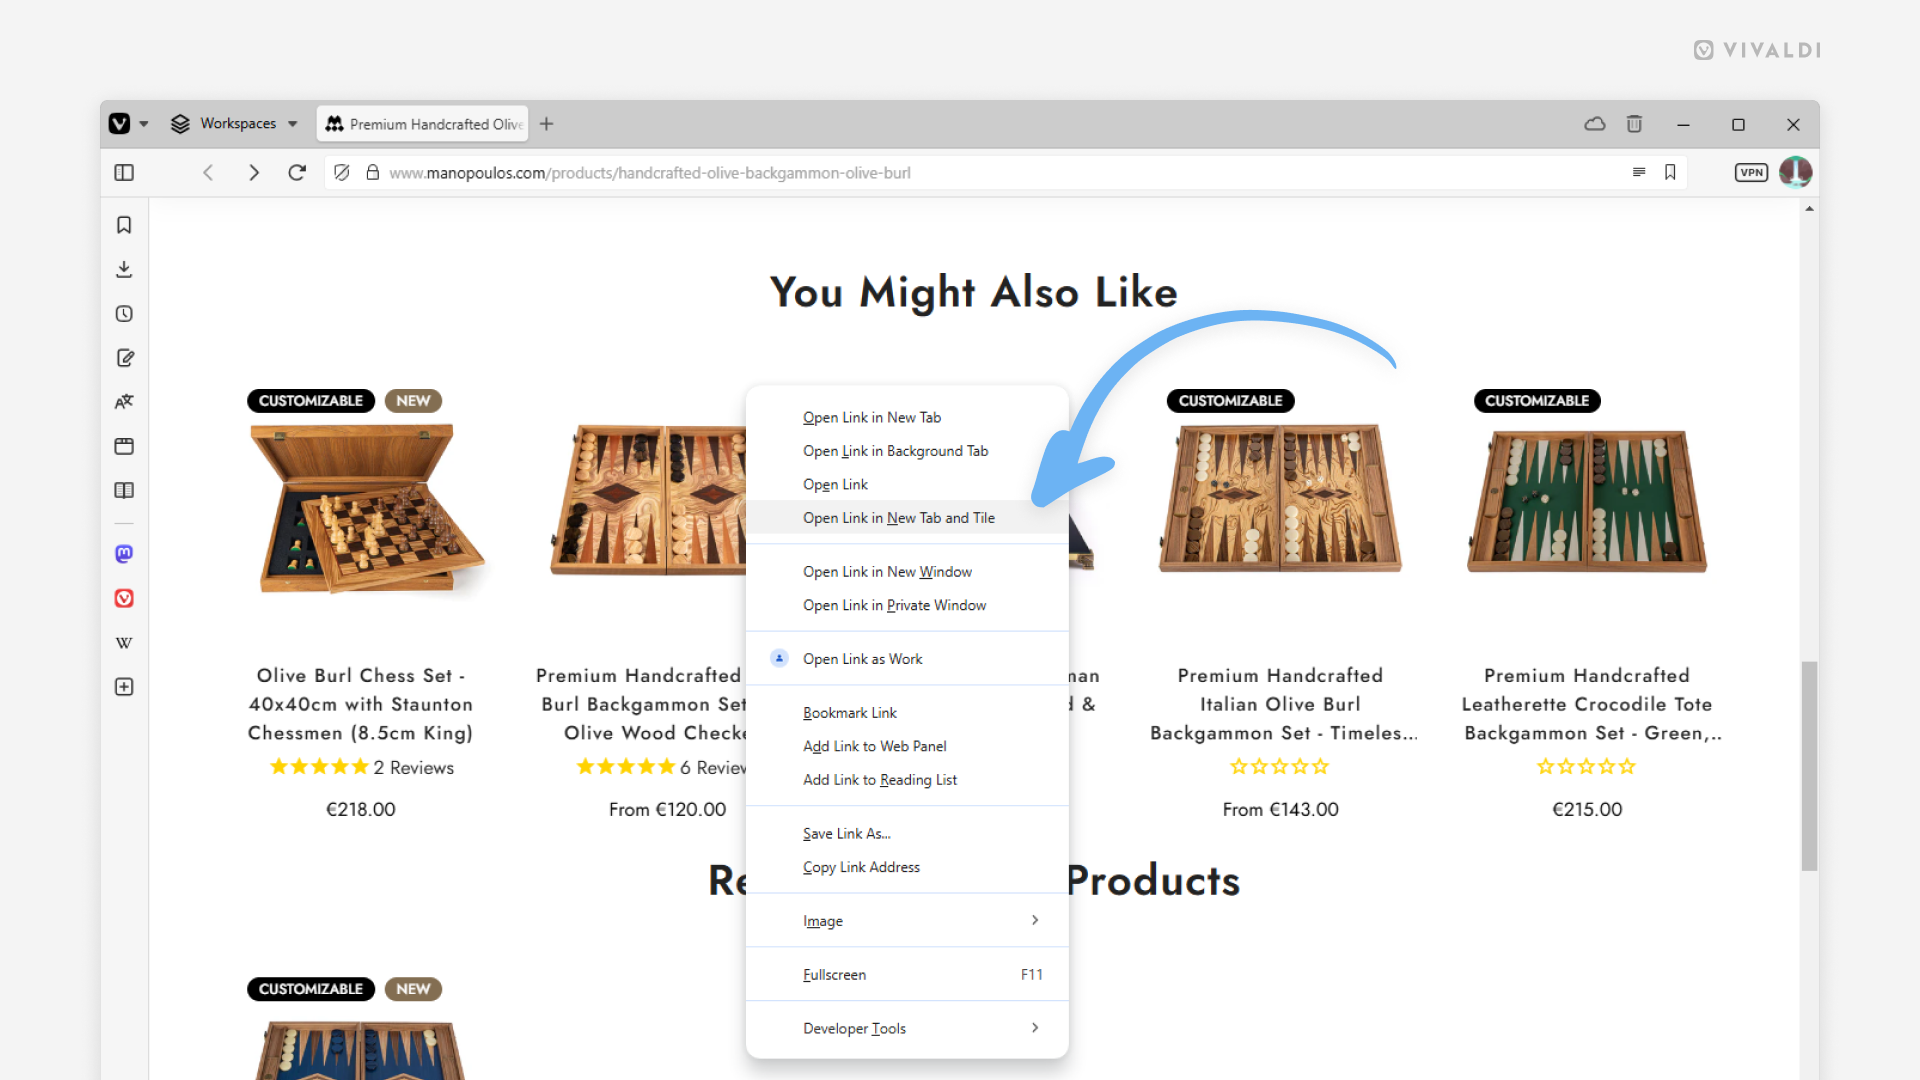
Task: Choose Open Link in Background Tab
Action: click(907, 451)
